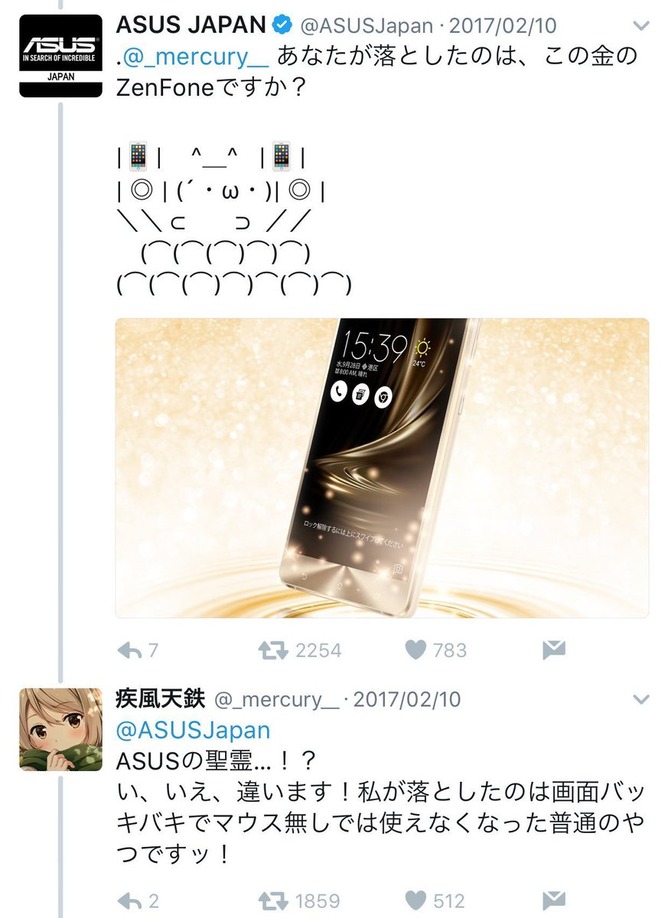Open the gold ZenFone image
The height and width of the screenshot is (918, 668).
coord(382,468)
